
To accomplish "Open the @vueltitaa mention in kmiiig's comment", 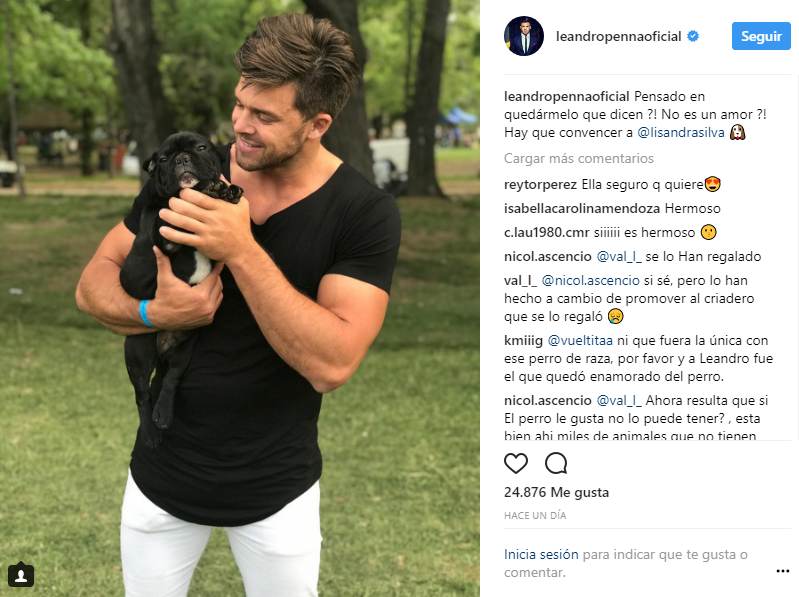I will pos(580,340).
